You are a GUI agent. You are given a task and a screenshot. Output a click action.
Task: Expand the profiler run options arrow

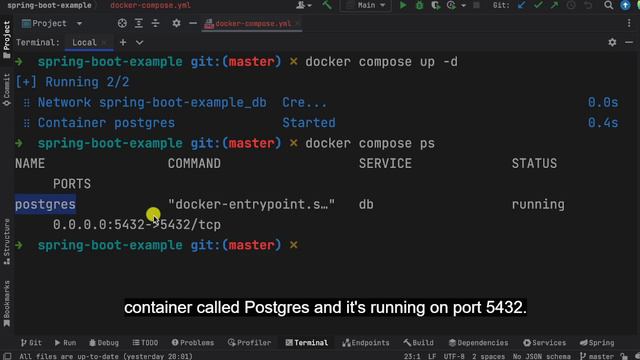pyautogui.click(x=463, y=6)
